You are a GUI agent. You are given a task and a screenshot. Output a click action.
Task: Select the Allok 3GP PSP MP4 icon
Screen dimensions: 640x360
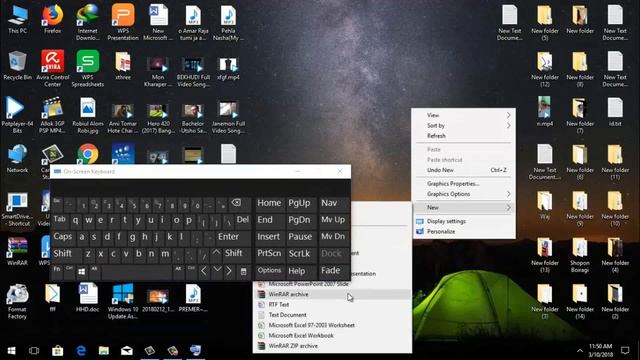pos(52,115)
